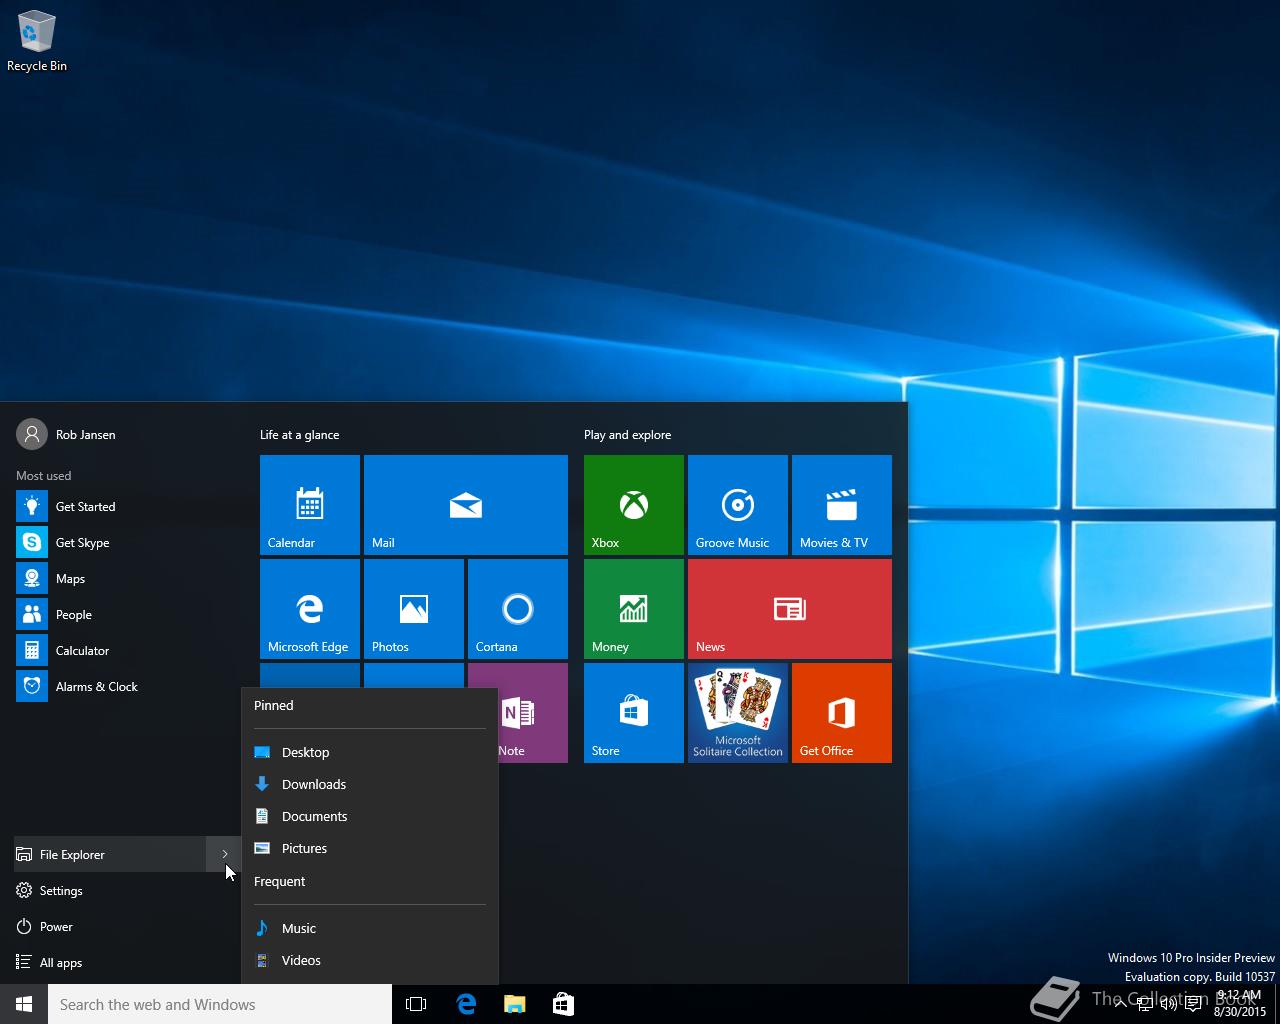Click the Windows Start button

(x=24, y=1004)
